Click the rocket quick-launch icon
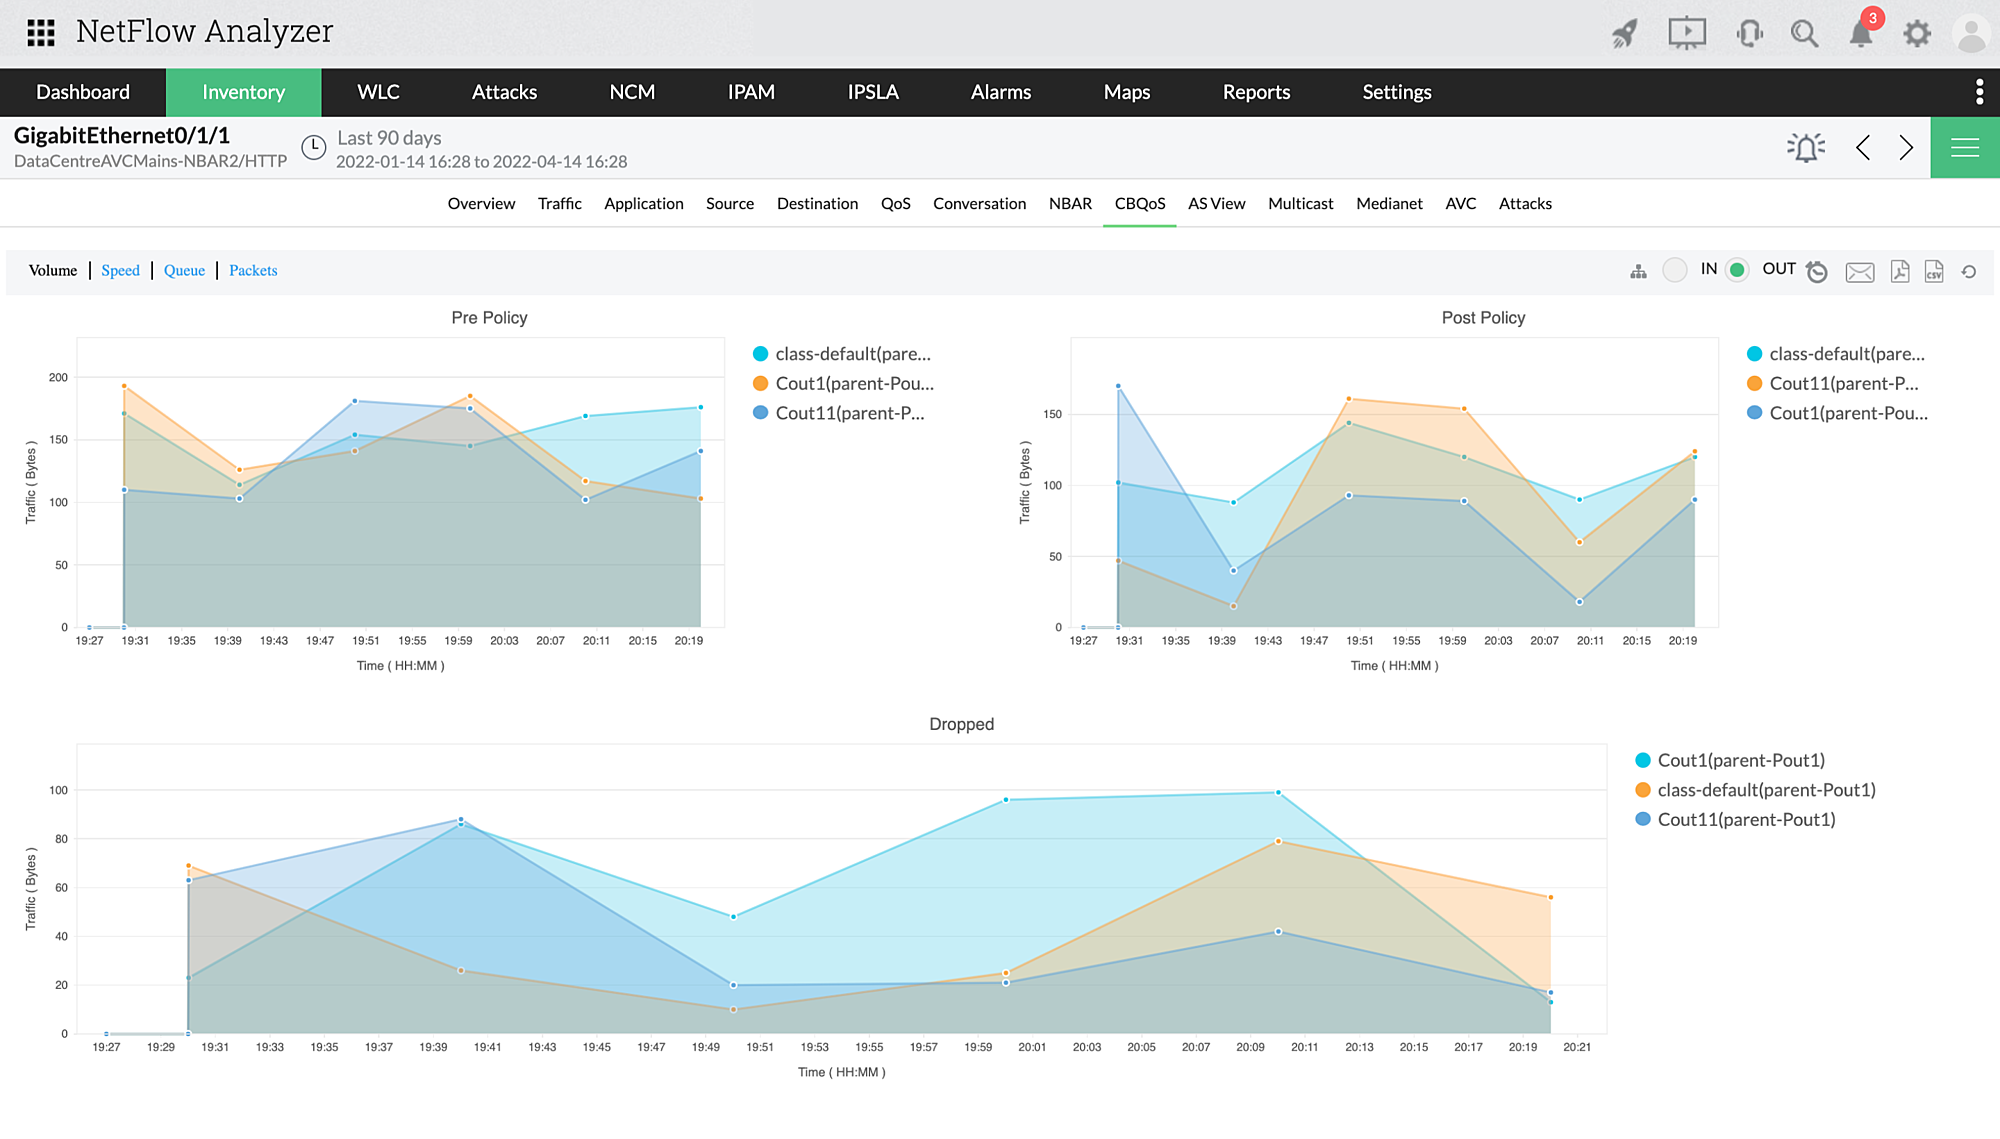 click(x=1624, y=33)
